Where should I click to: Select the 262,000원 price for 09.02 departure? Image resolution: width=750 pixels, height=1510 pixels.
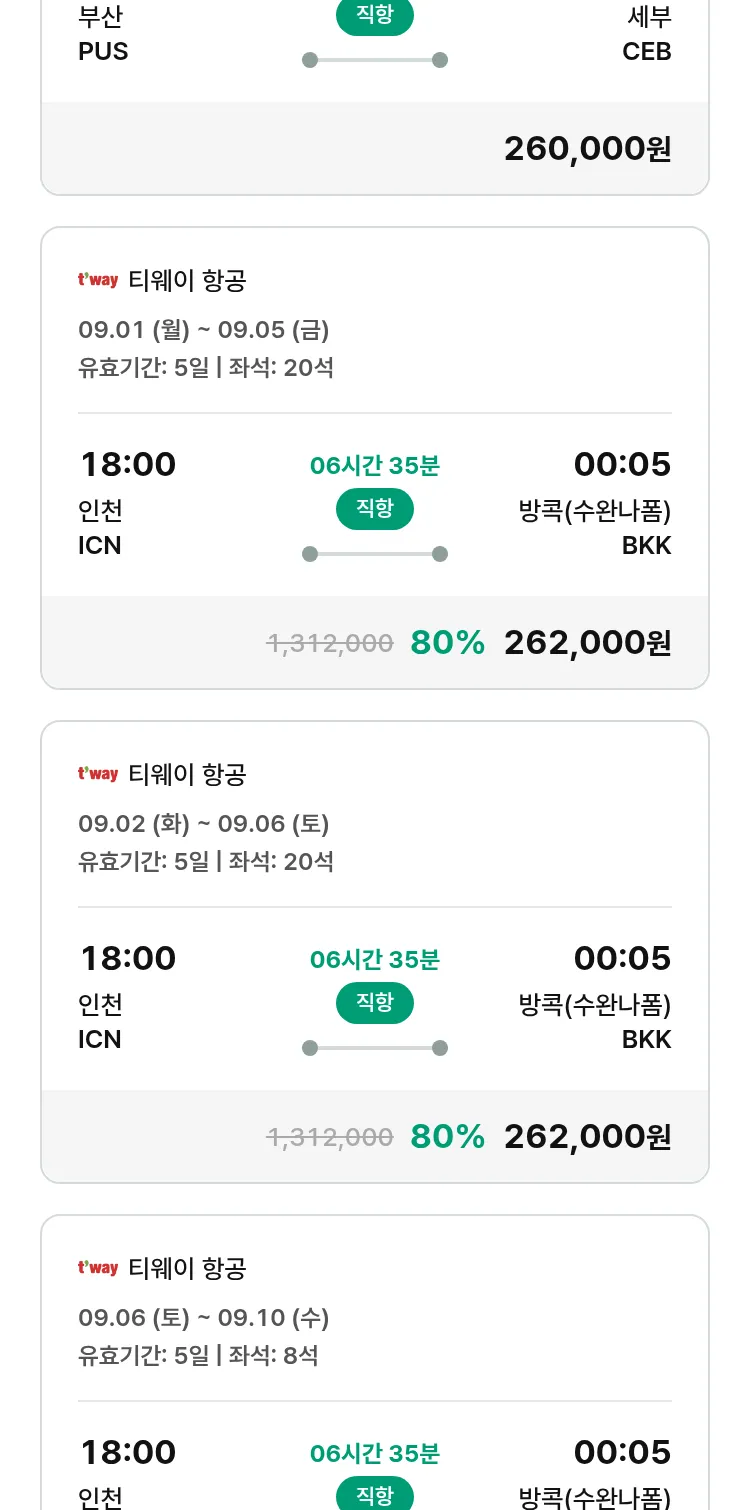point(587,1137)
